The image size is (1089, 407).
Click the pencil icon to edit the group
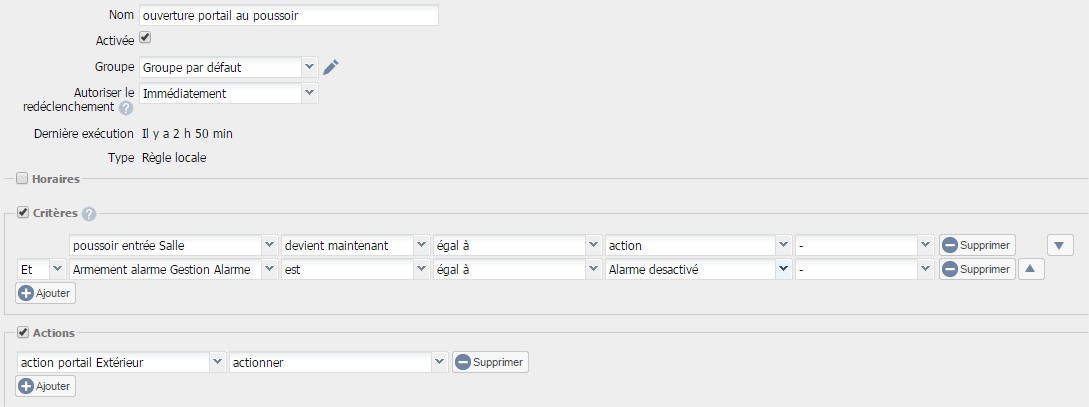(x=331, y=67)
